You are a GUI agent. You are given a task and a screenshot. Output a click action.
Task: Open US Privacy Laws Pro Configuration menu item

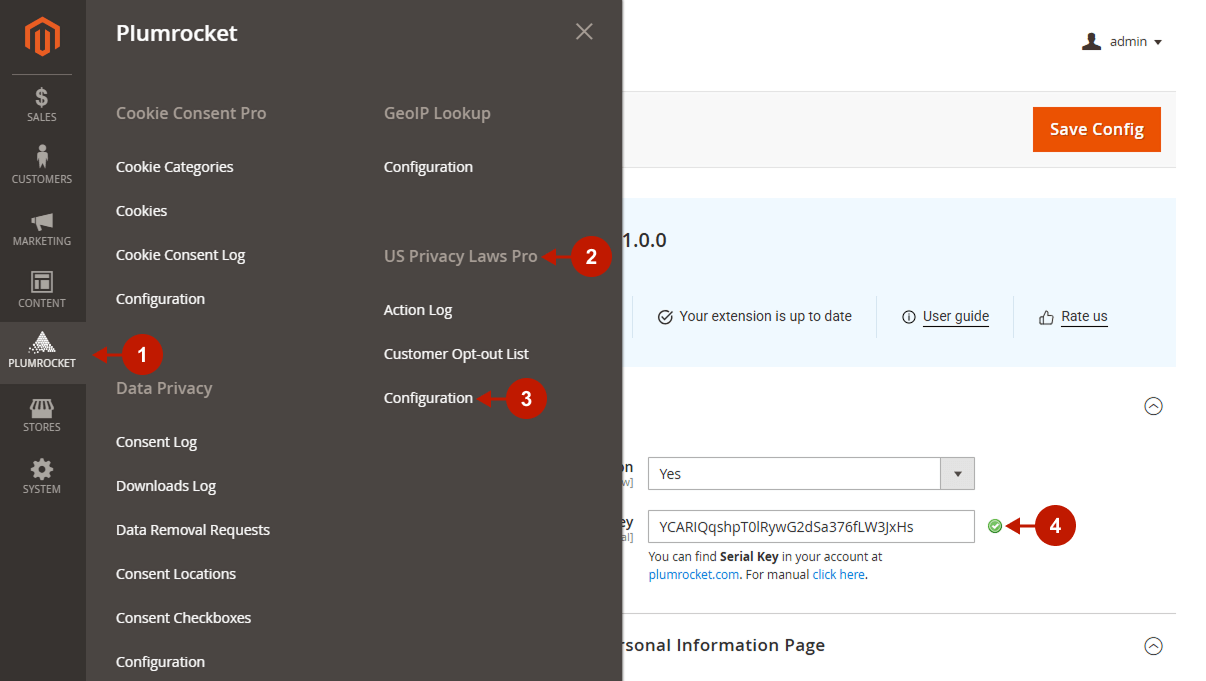[428, 397]
